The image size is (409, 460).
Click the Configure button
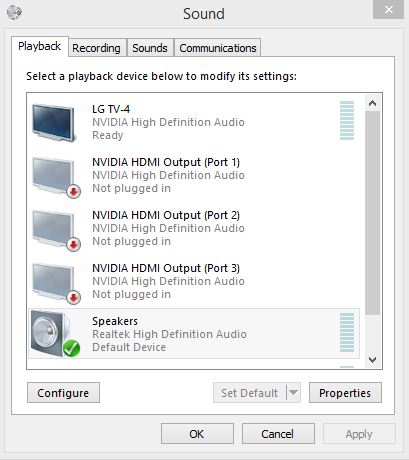tap(63, 393)
